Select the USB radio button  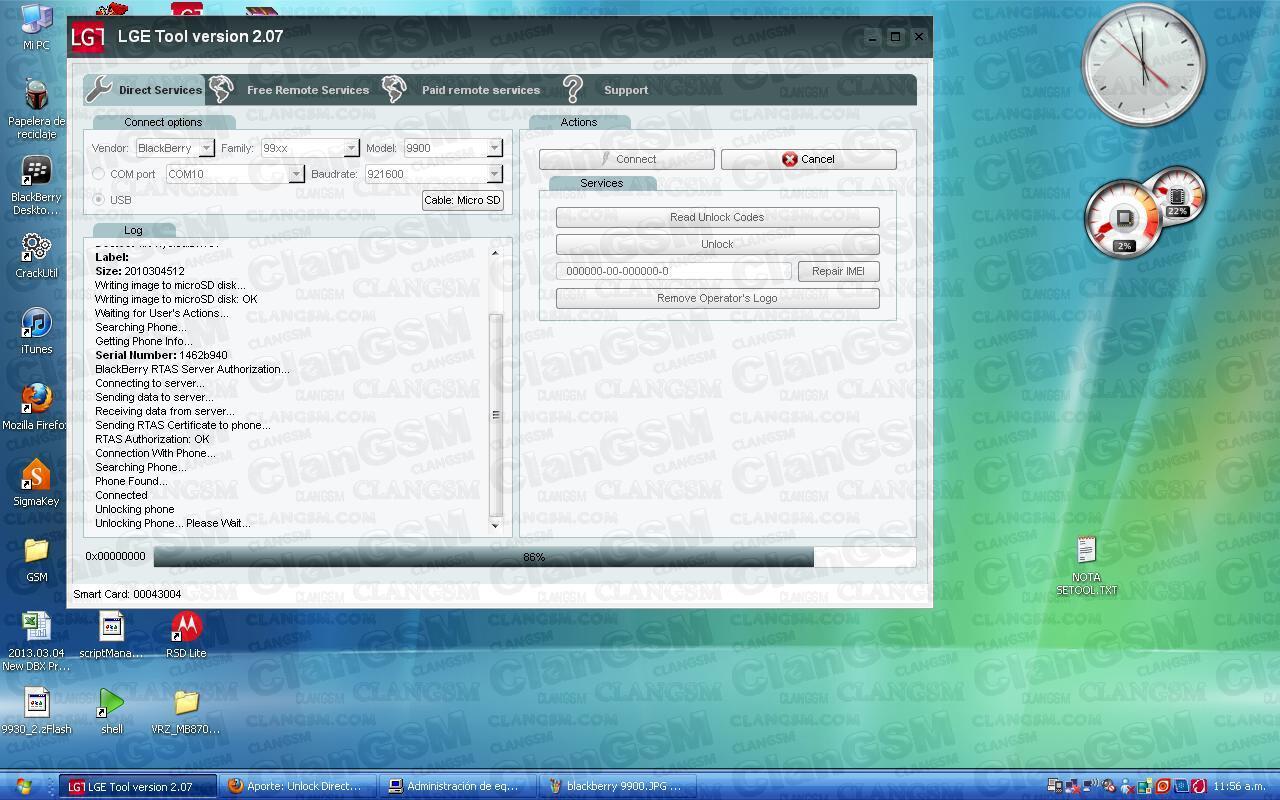[98, 200]
